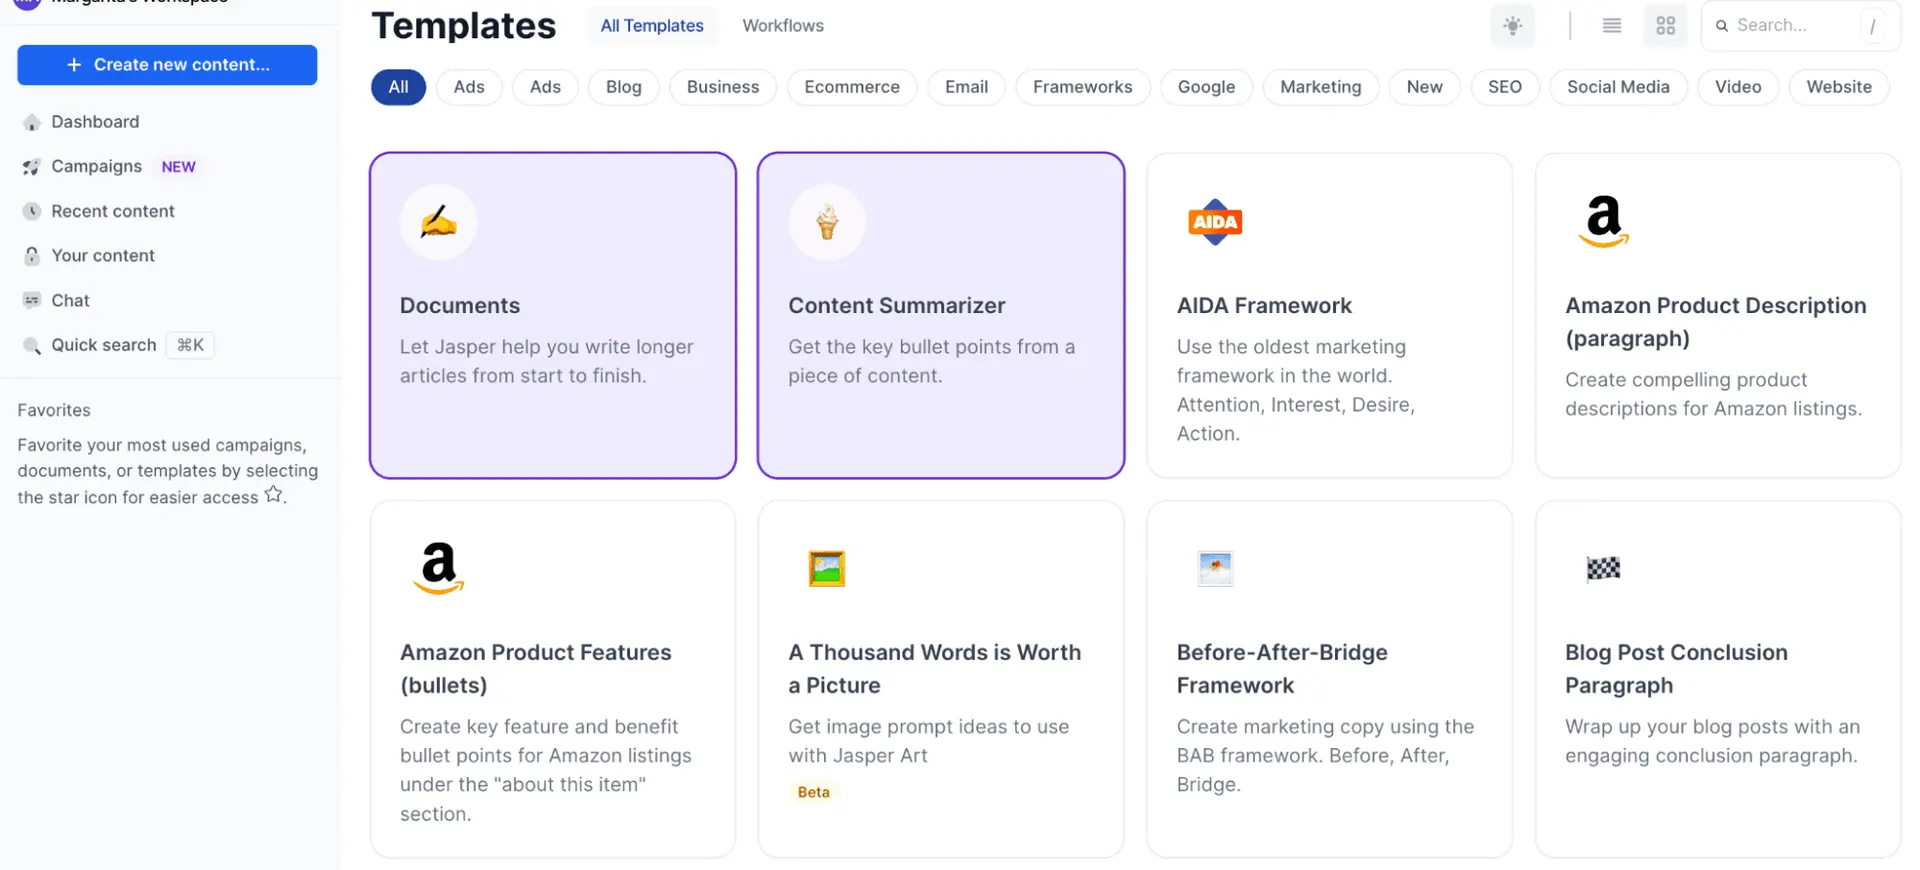Click the Favorites heading

pyautogui.click(x=54, y=410)
